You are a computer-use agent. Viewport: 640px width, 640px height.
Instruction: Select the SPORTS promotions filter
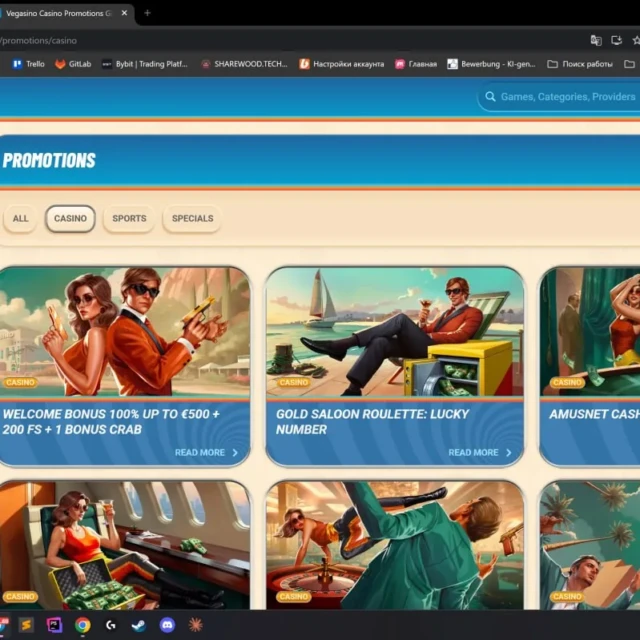129,219
